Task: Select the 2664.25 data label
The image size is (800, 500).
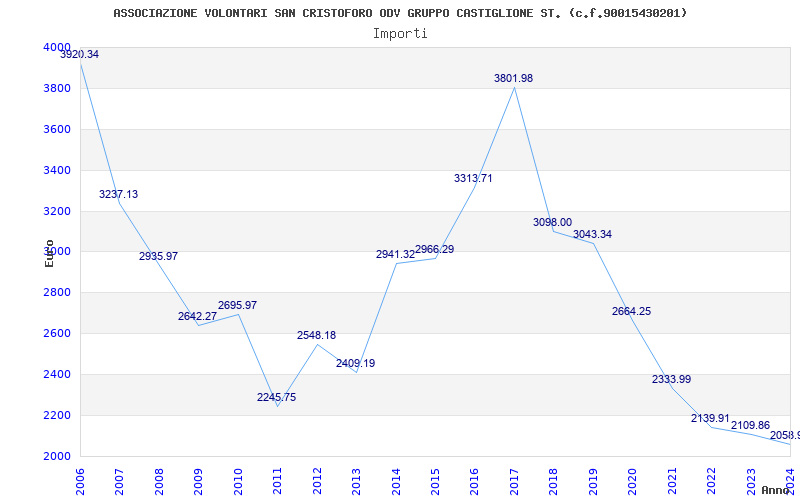Action: pos(632,311)
